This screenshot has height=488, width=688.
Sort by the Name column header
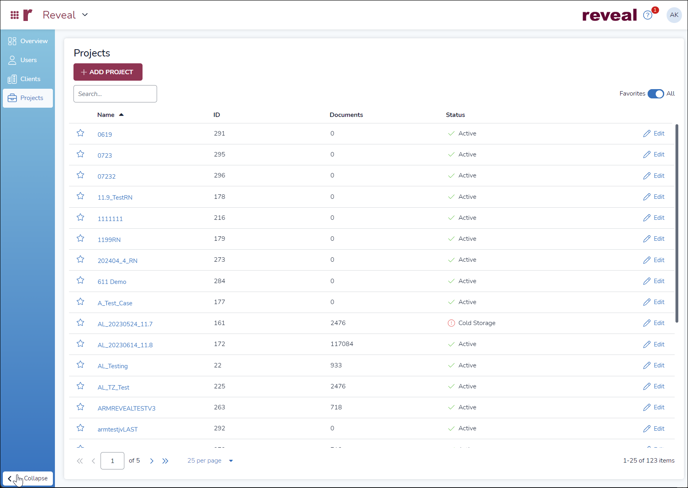pos(106,115)
